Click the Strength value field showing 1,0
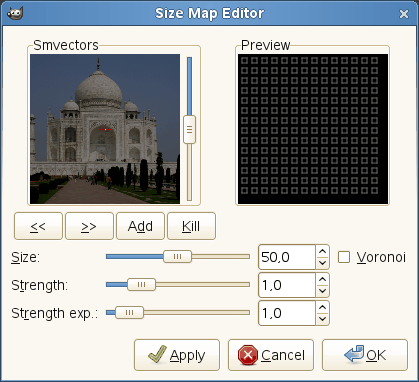Screen dimensions: 419x382 tap(287, 285)
